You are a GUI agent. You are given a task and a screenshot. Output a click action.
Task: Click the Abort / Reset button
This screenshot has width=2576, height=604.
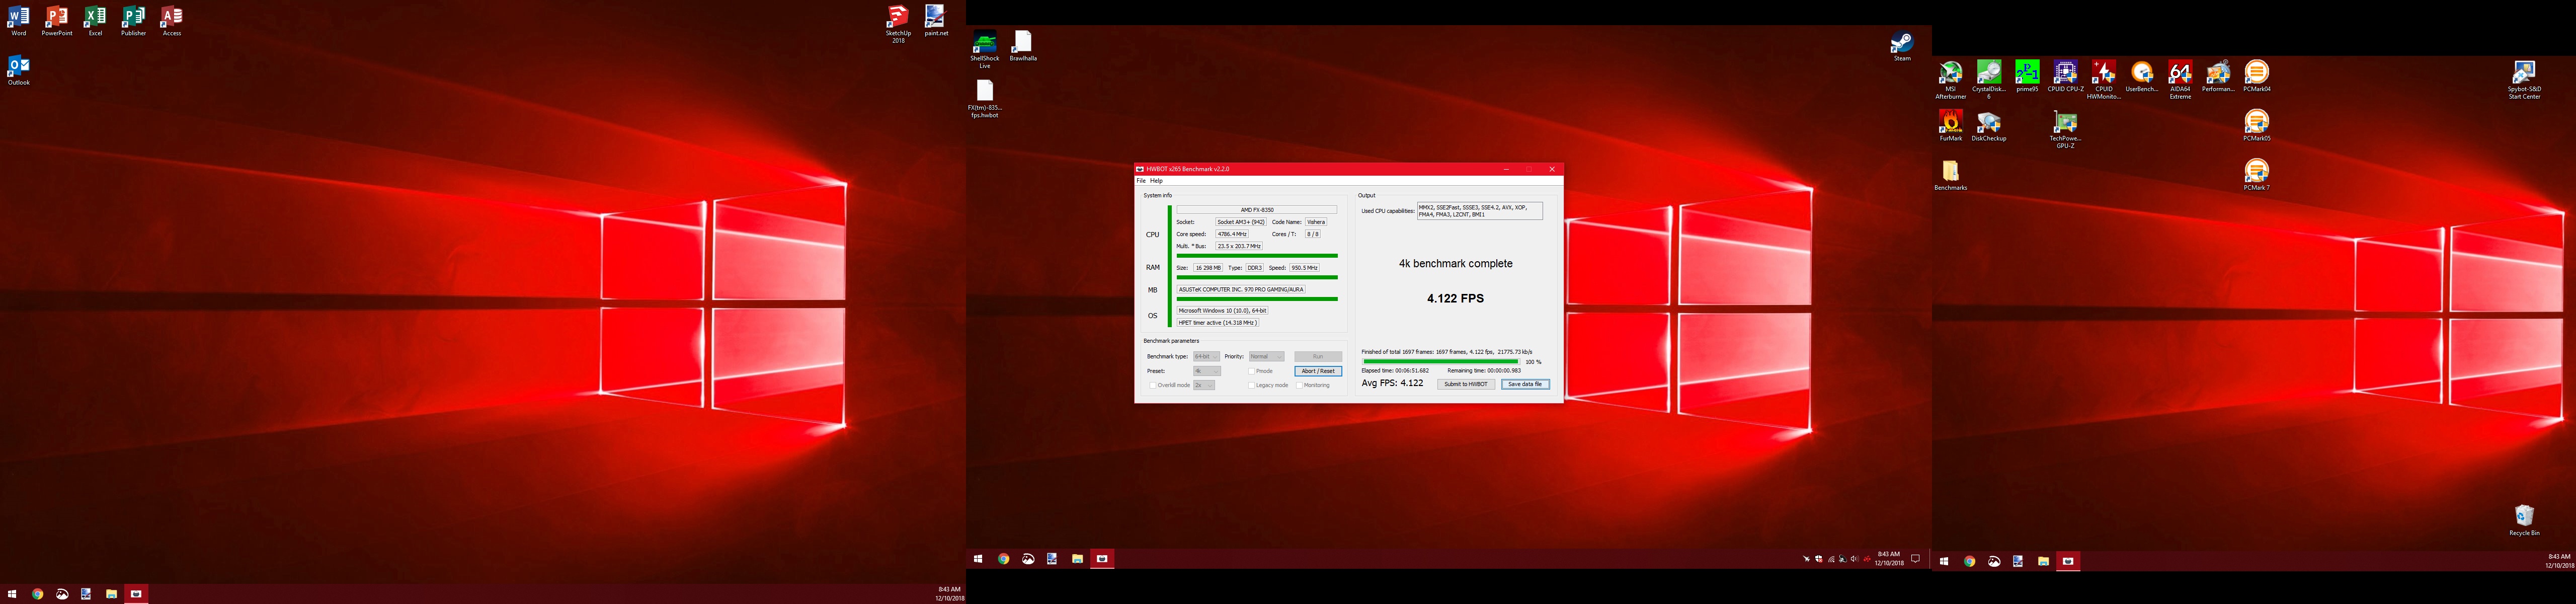click(x=1318, y=371)
